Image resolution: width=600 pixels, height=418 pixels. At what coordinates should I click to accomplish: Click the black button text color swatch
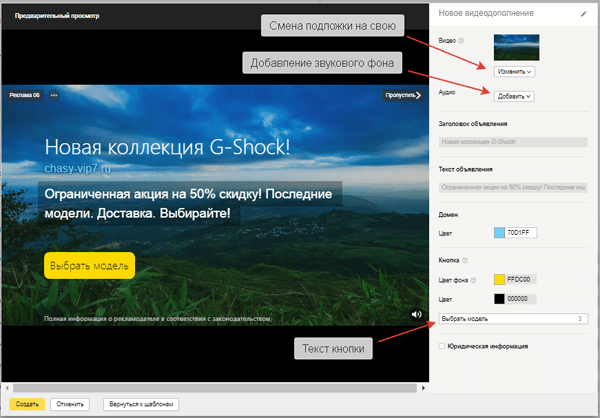tap(499, 299)
